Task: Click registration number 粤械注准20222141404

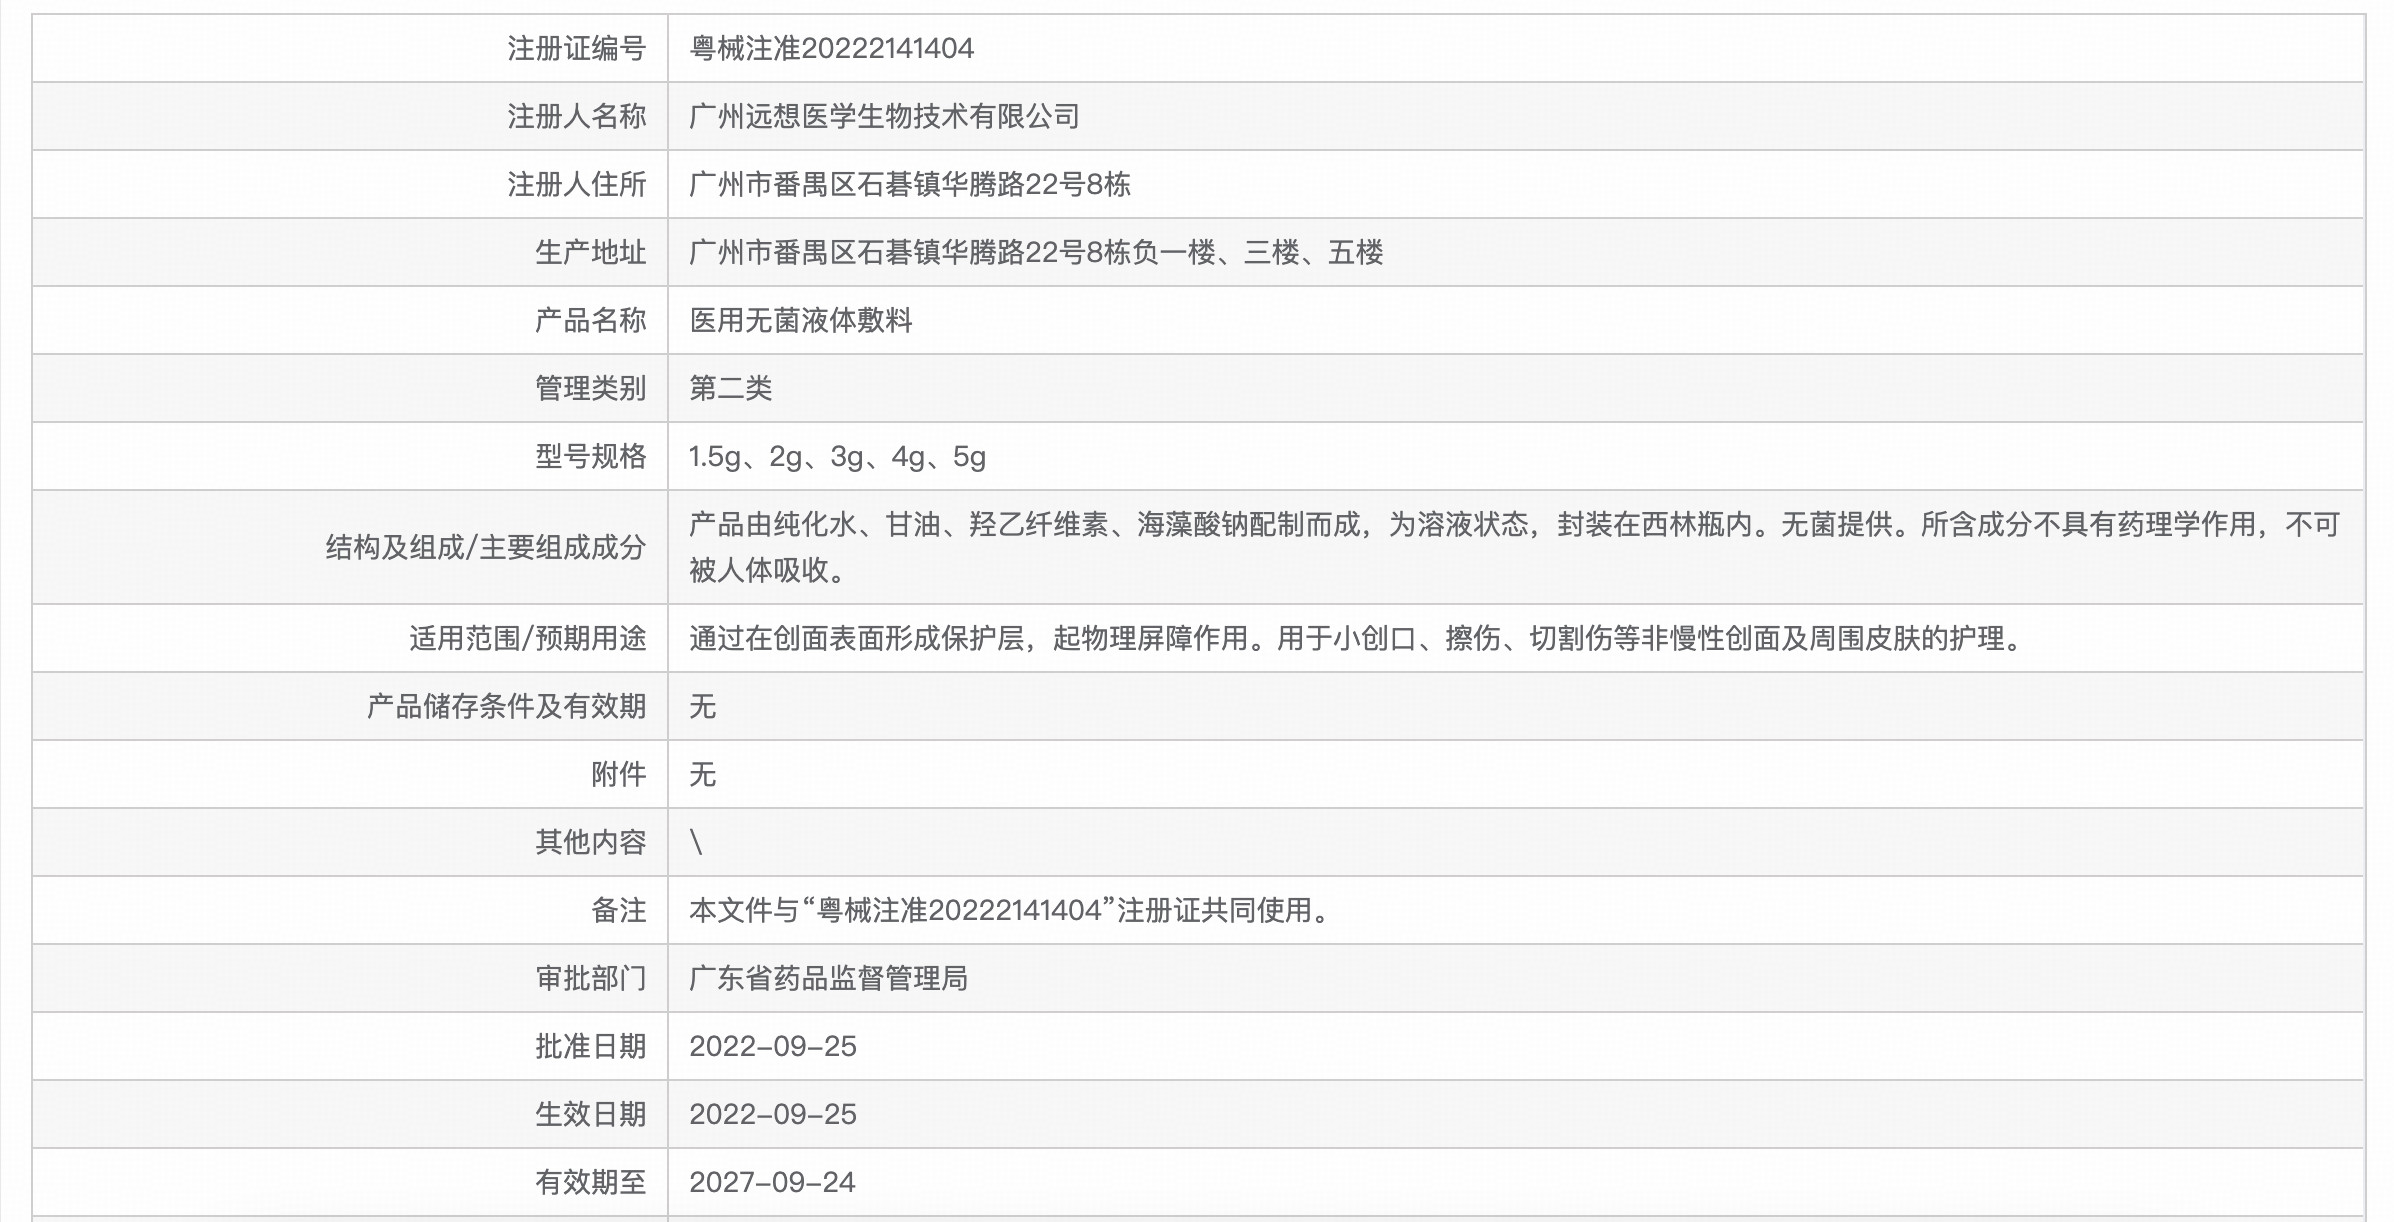Action: [831, 48]
